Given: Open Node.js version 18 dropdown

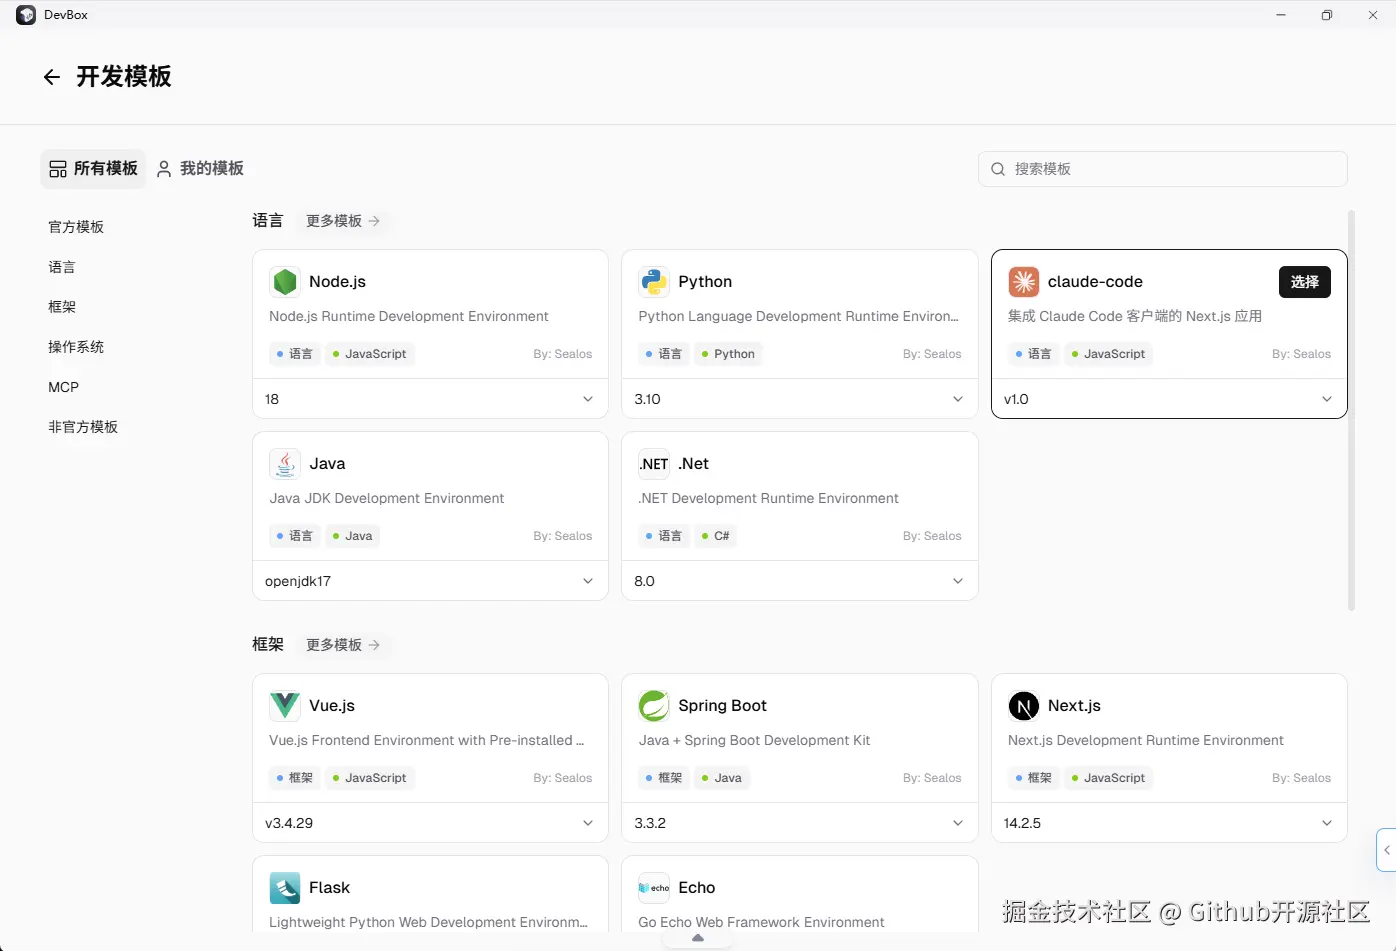Looking at the screenshot, I should [x=430, y=399].
